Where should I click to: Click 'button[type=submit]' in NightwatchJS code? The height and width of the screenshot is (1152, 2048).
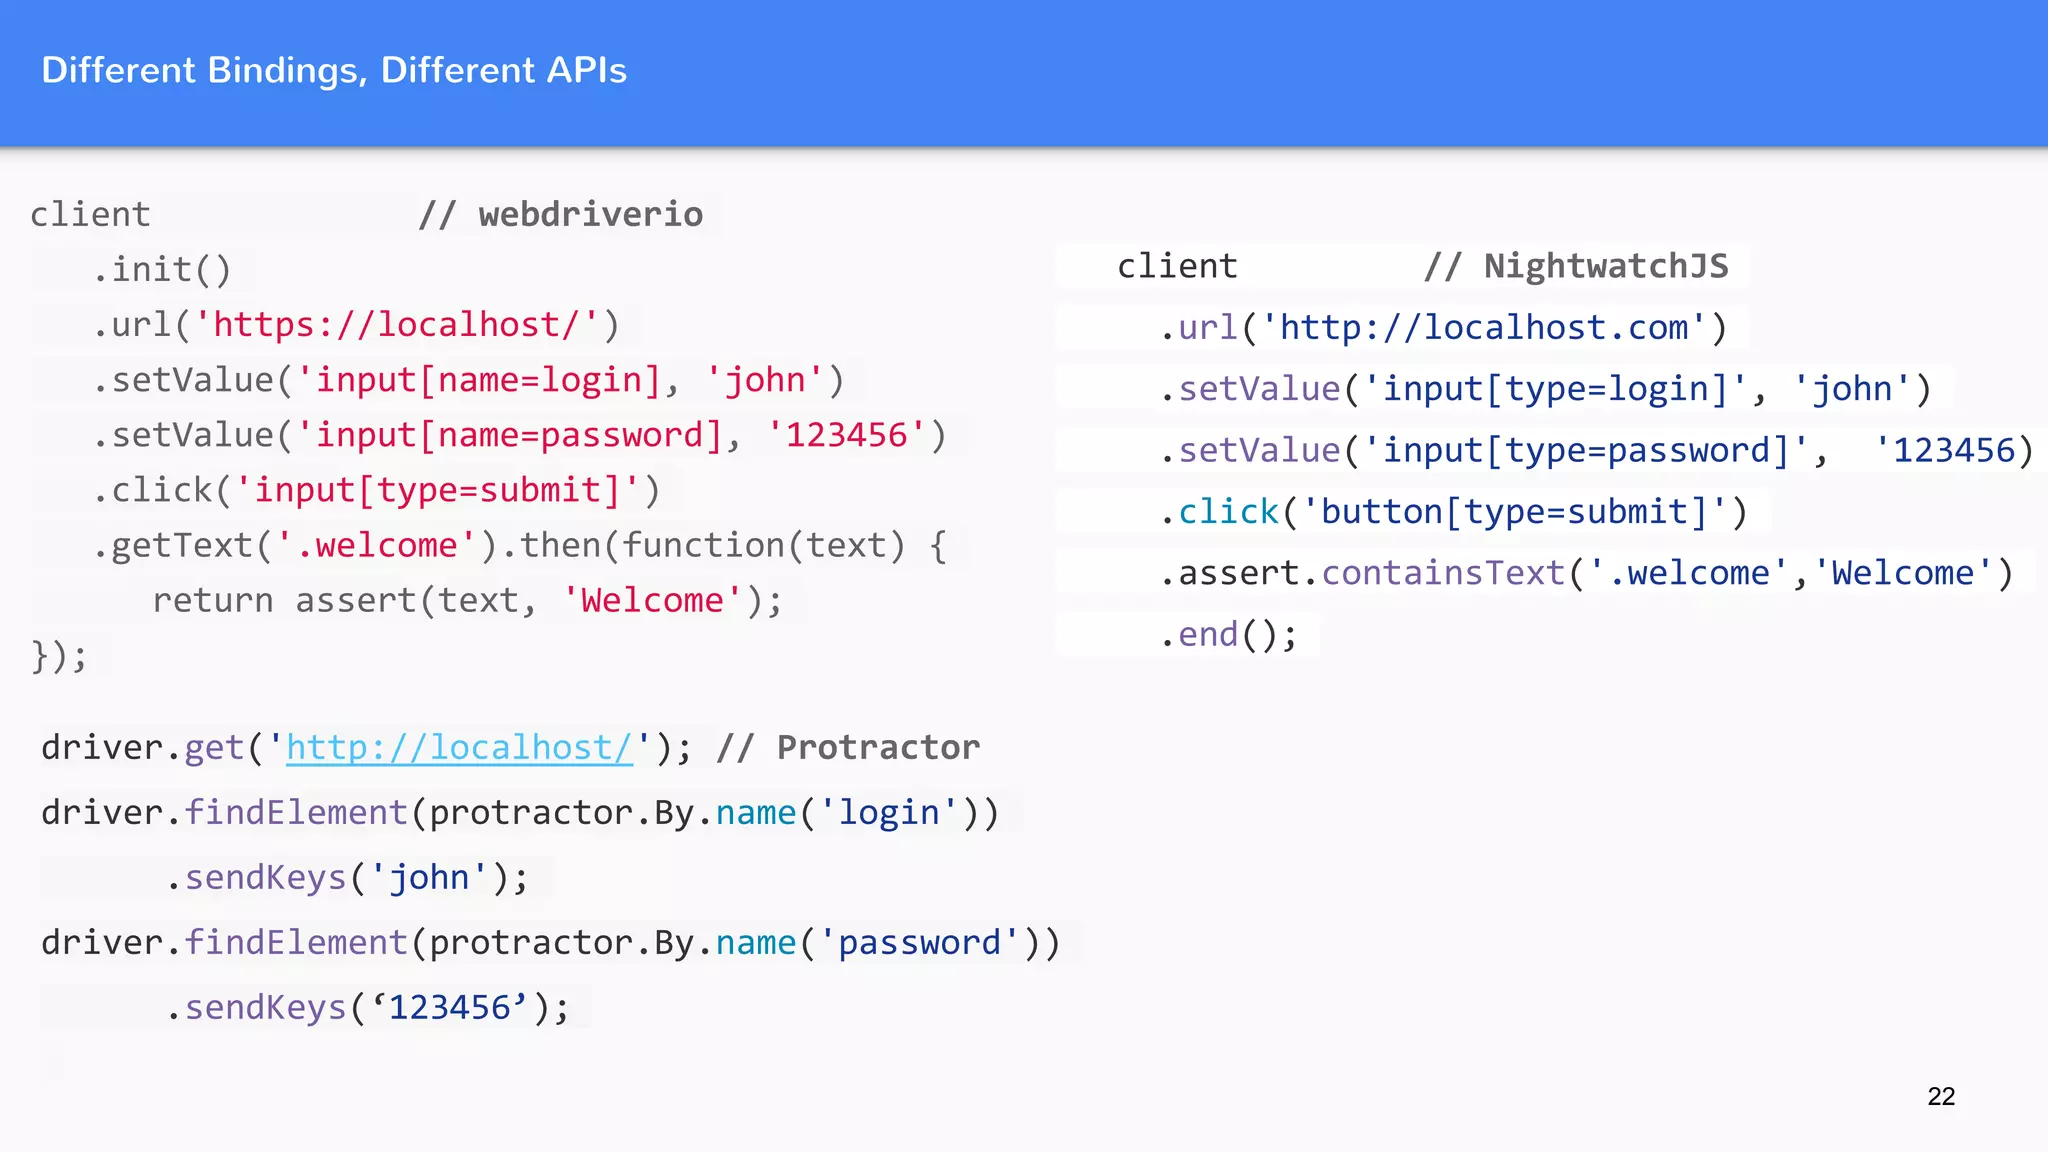1515,512
